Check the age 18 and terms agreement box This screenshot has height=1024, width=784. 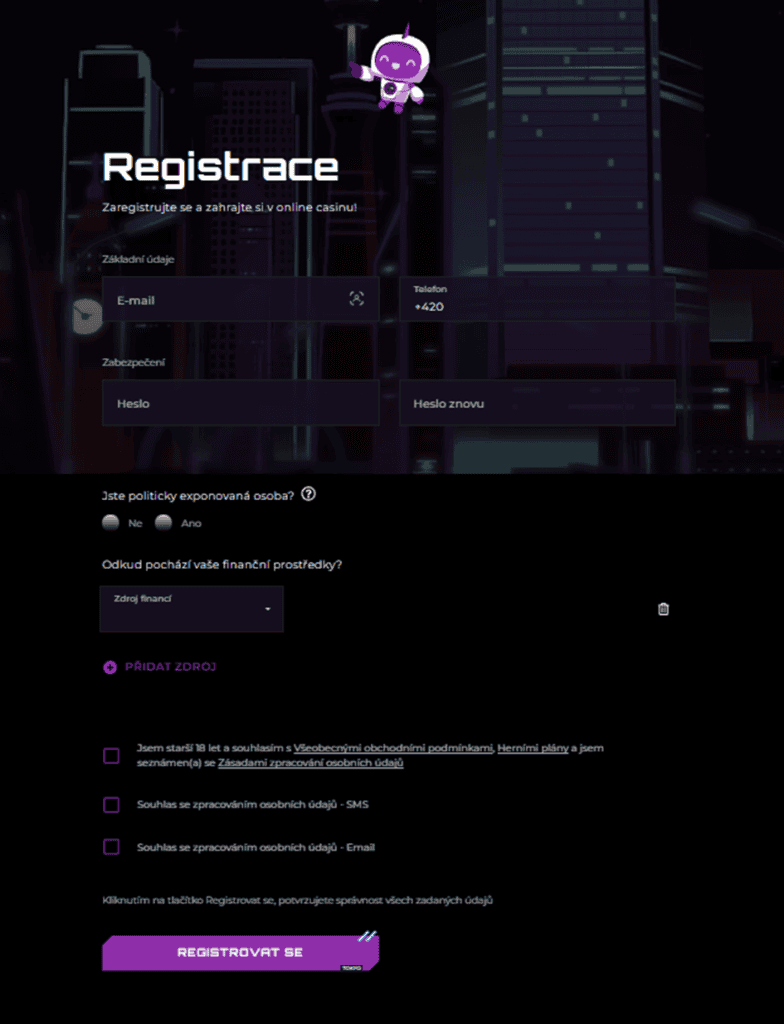click(x=112, y=756)
